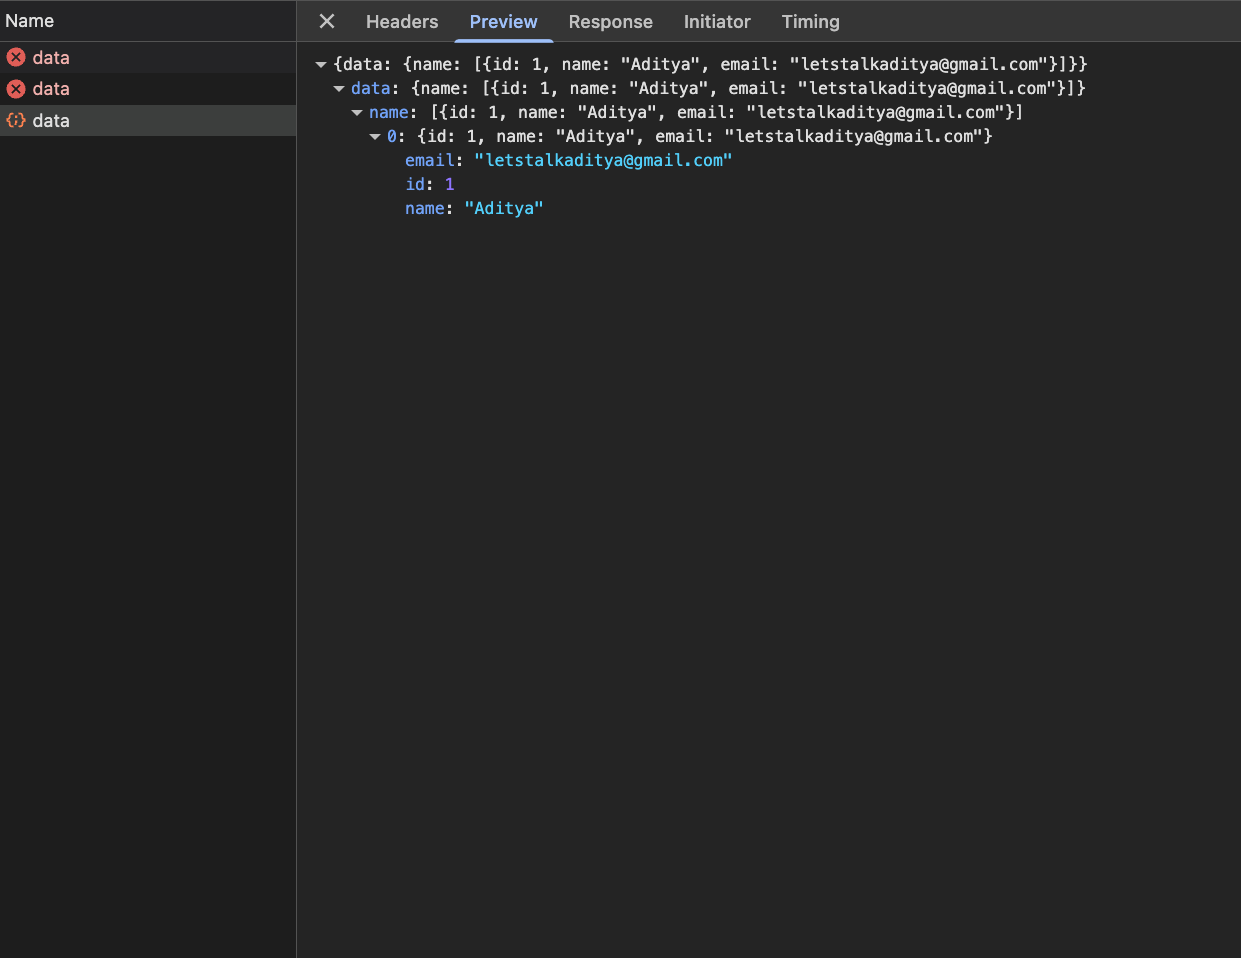Click the Name column header
Screen dimensions: 1241x958
[x=30, y=21]
